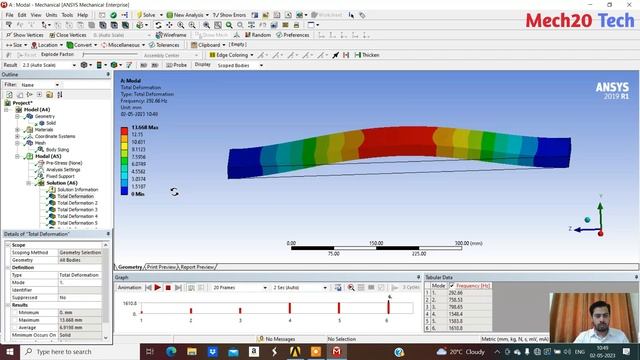Click mode 4 bar in graph
Screen dimensions: 640x360
(290, 308)
